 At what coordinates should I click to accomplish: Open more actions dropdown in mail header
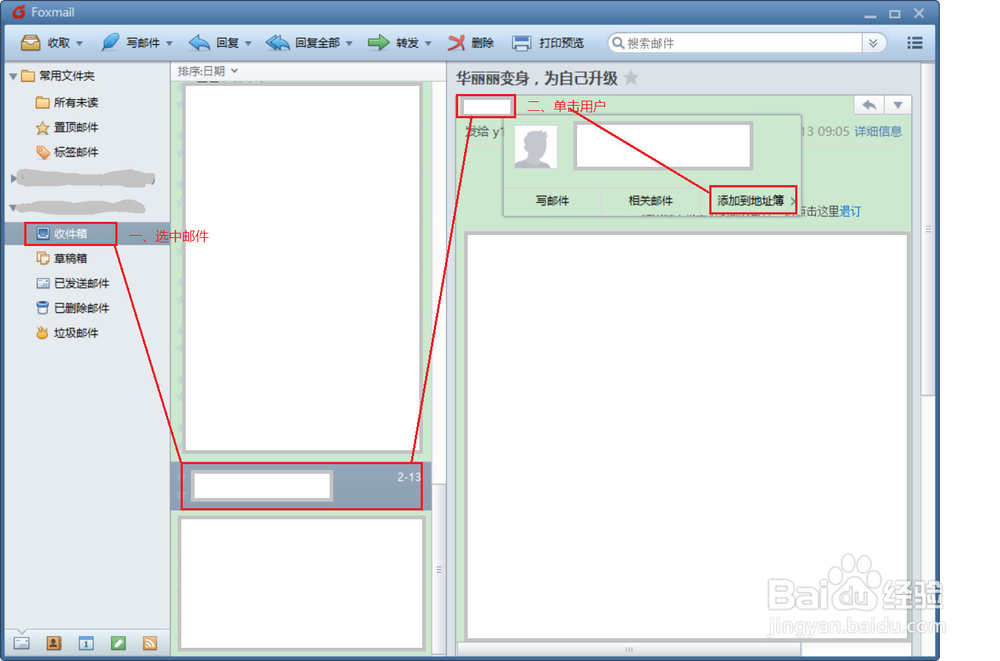point(898,105)
